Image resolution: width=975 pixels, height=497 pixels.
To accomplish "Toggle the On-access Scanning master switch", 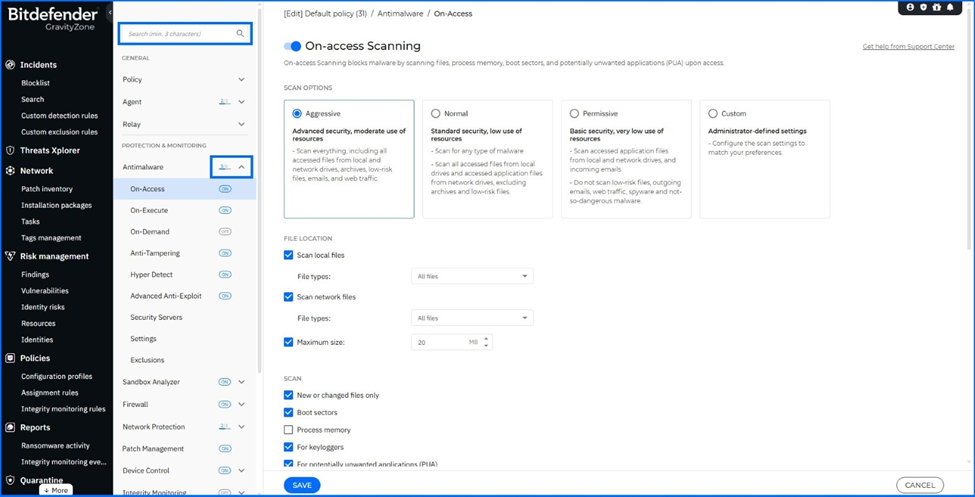I will coord(292,46).
